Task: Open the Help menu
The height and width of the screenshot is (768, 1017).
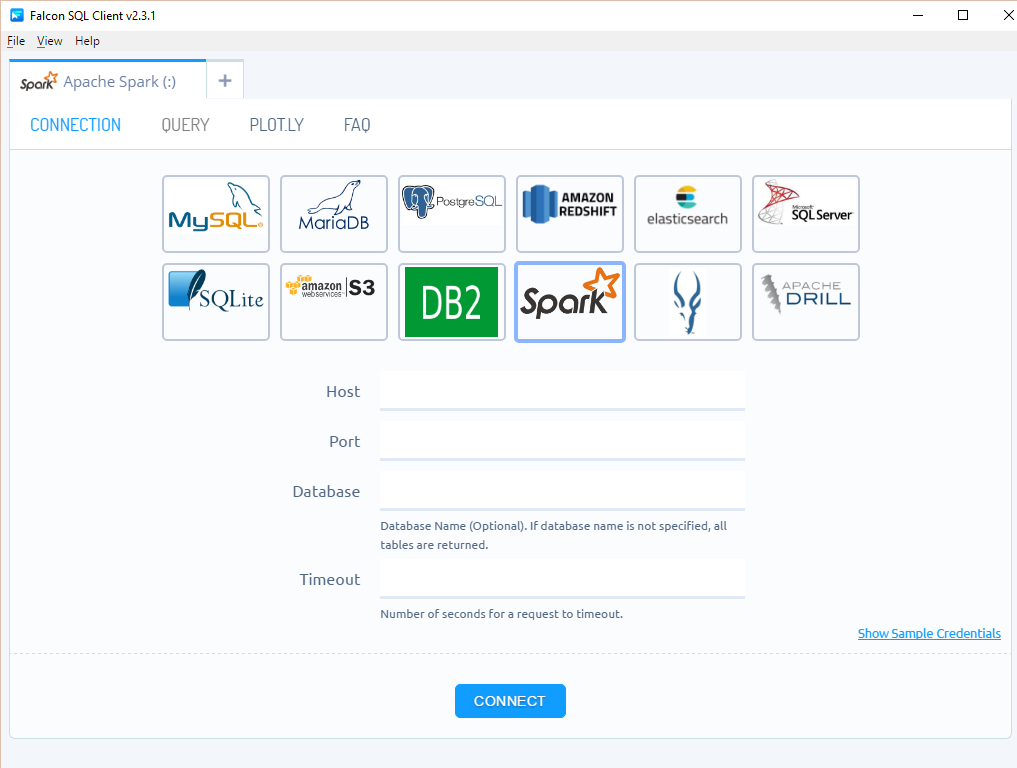Action: pos(88,41)
